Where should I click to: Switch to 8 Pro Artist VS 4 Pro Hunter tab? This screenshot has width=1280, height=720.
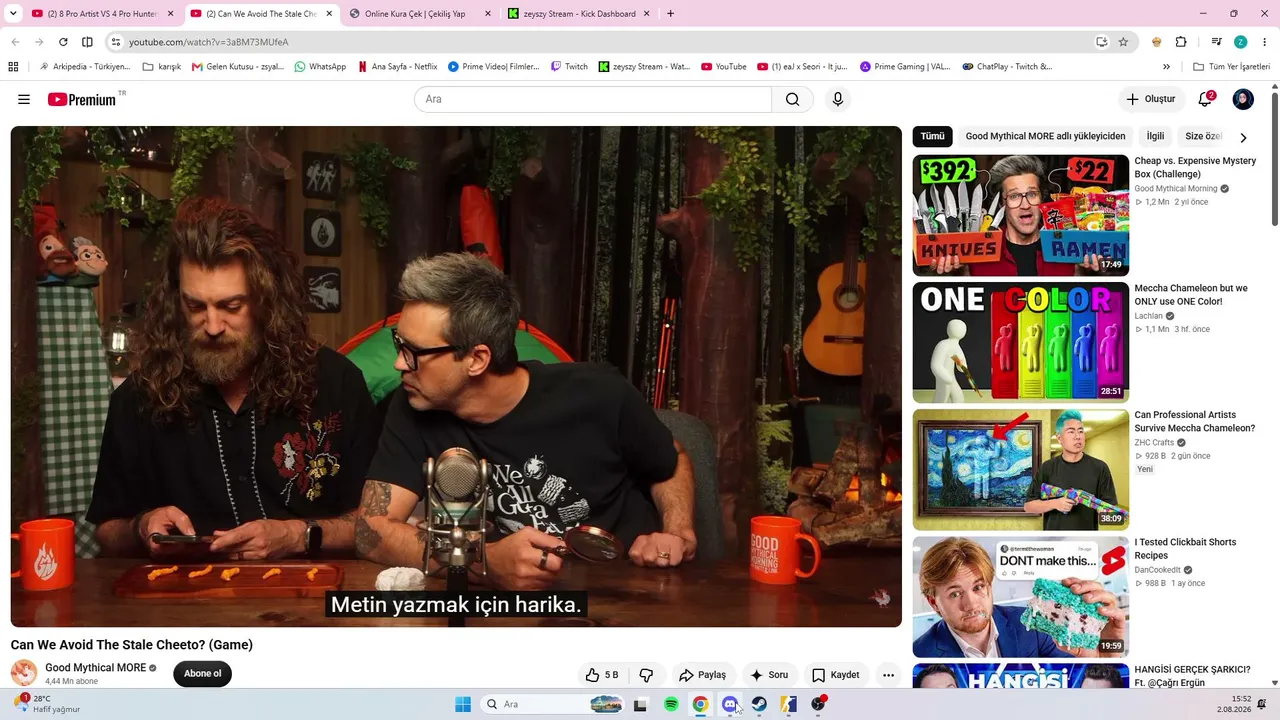103,14
